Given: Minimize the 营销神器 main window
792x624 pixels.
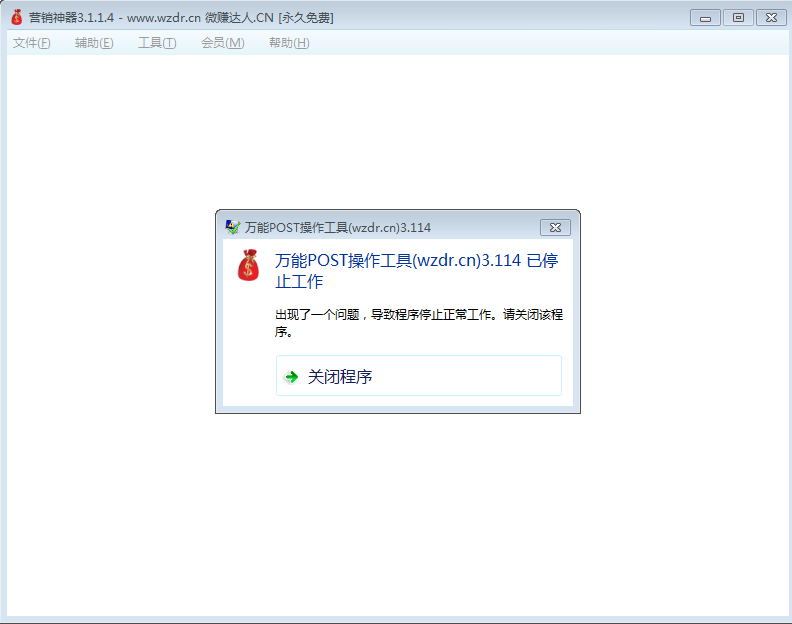Looking at the screenshot, I should 706,17.
